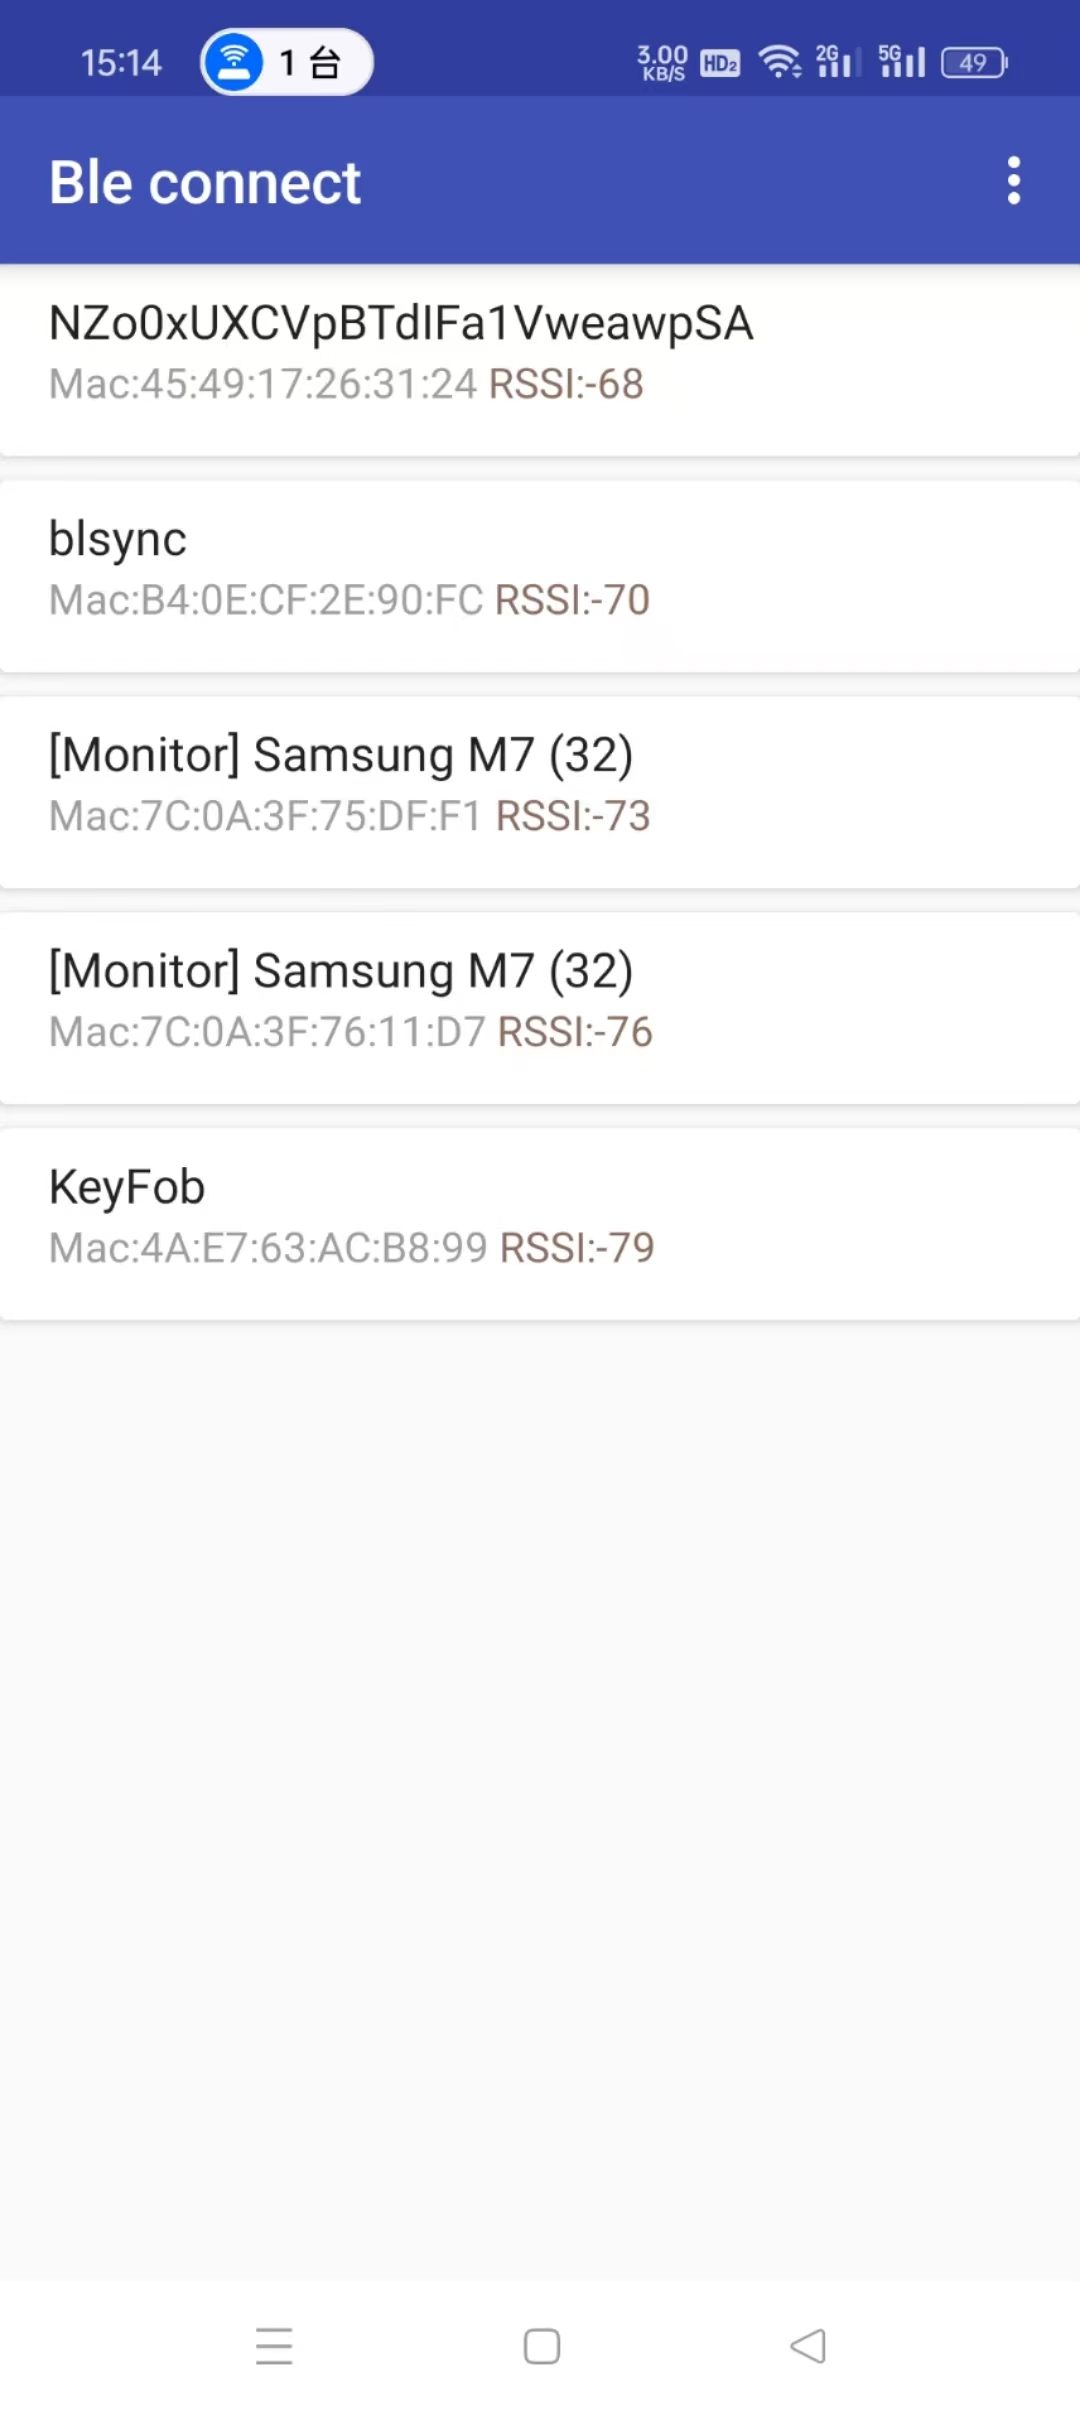The height and width of the screenshot is (2412, 1080).
Task: Tap the 15:14 clock display
Action: [121, 63]
